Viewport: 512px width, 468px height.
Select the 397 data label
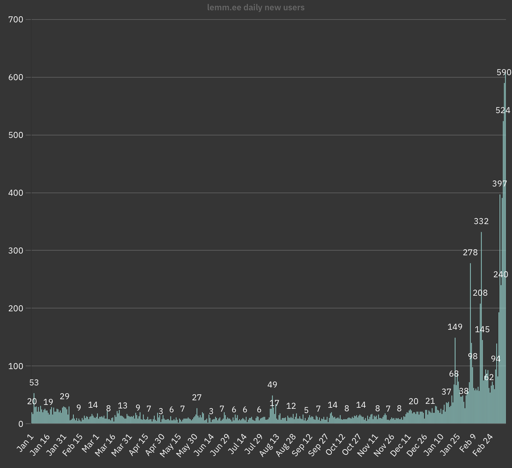[x=499, y=184]
